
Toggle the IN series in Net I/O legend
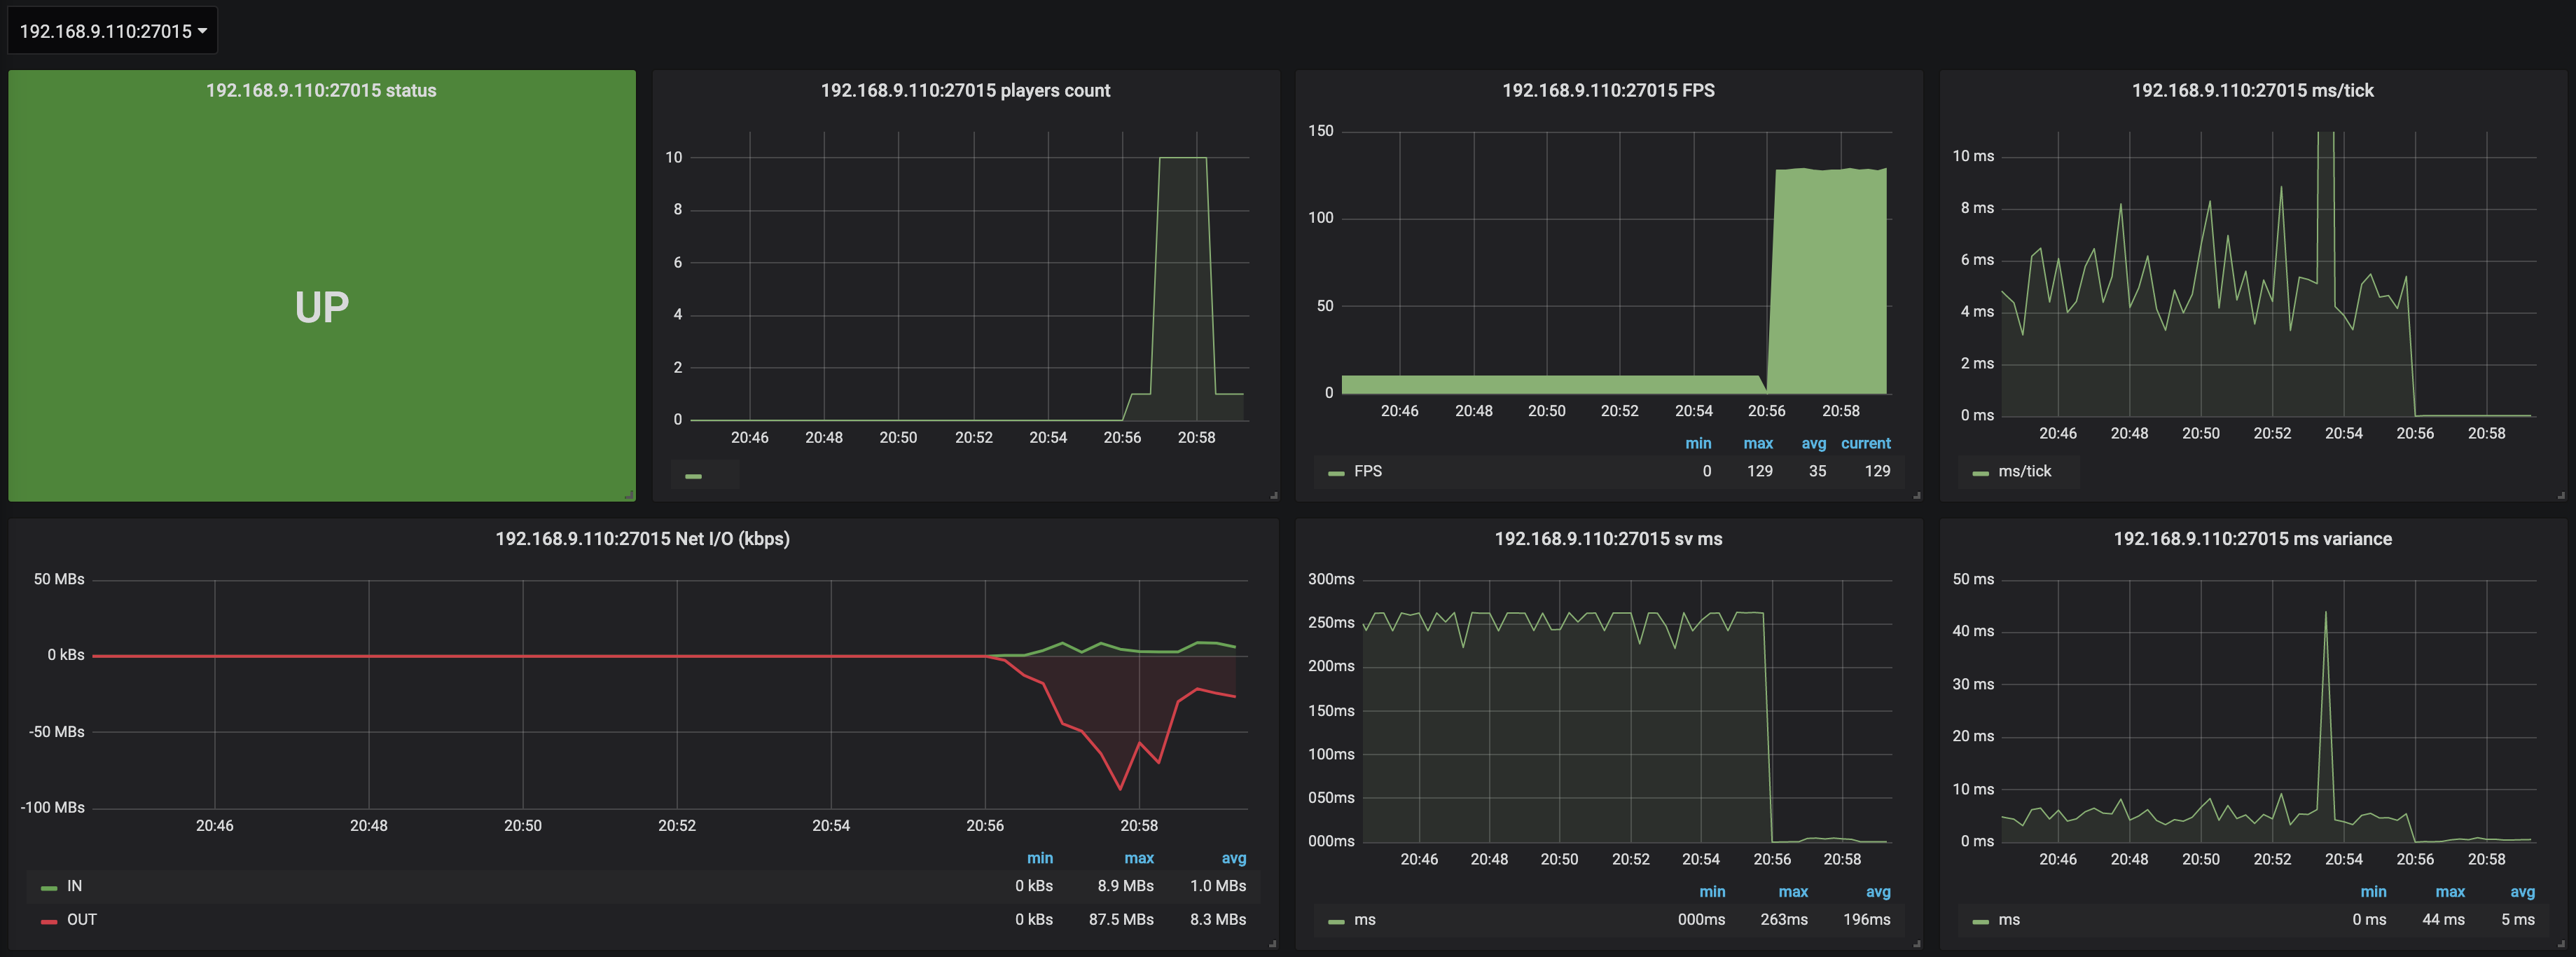pyautogui.click(x=74, y=886)
